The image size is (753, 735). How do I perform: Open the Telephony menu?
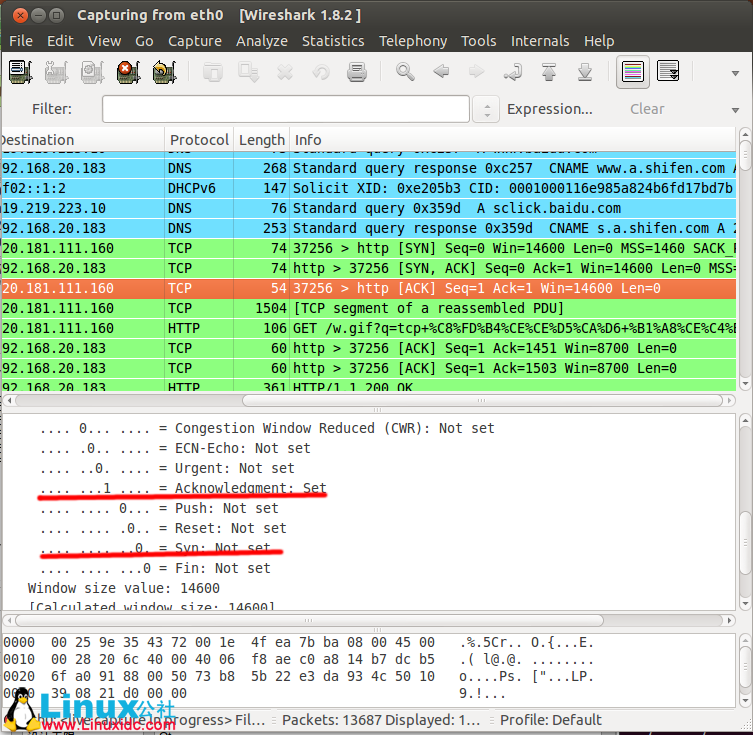coord(413,41)
